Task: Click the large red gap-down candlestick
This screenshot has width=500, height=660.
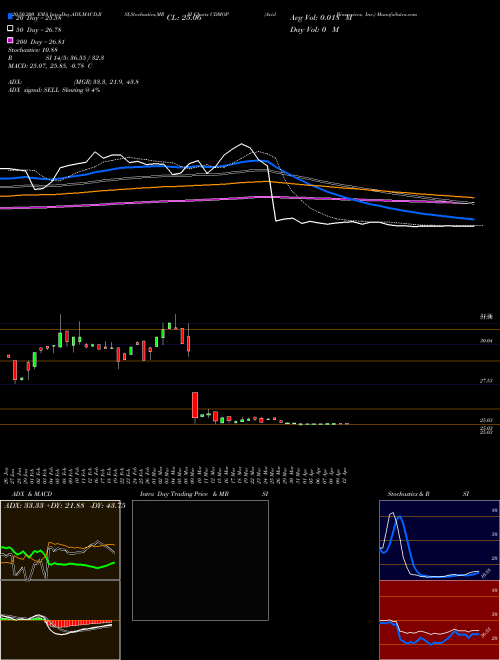Action: click(x=195, y=405)
